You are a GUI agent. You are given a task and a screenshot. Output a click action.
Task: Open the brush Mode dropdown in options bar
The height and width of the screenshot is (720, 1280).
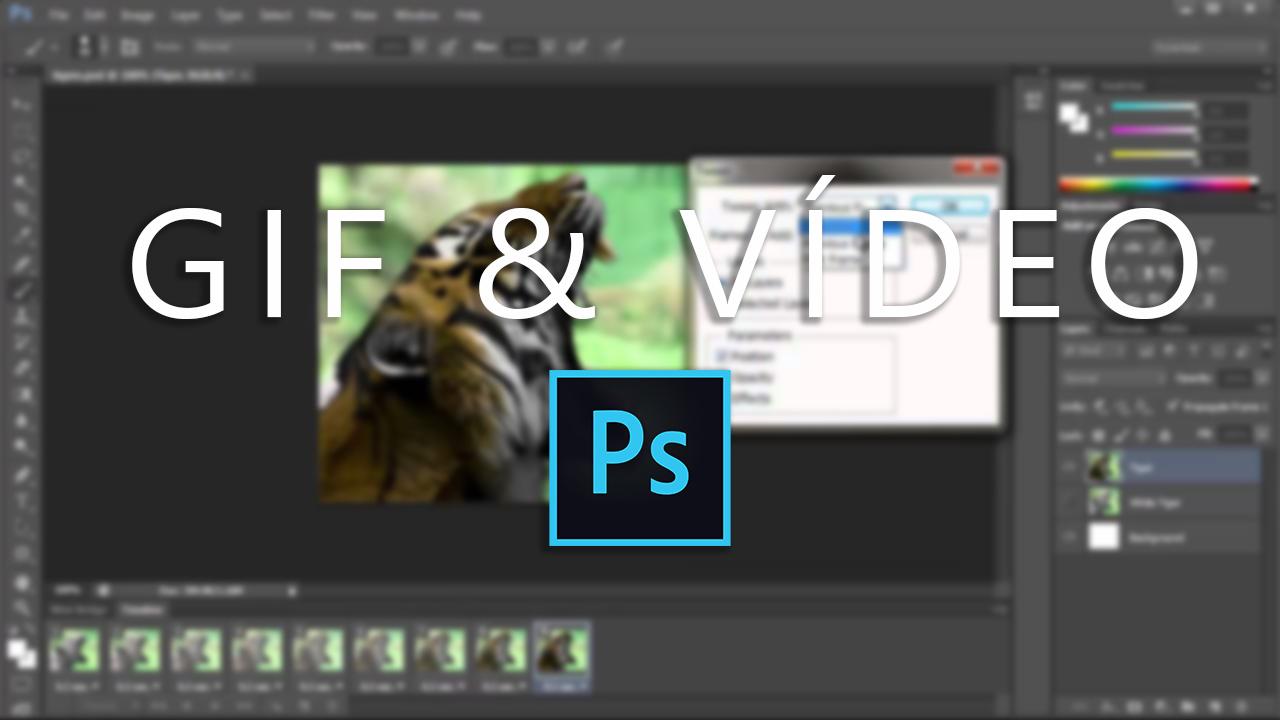coord(255,47)
